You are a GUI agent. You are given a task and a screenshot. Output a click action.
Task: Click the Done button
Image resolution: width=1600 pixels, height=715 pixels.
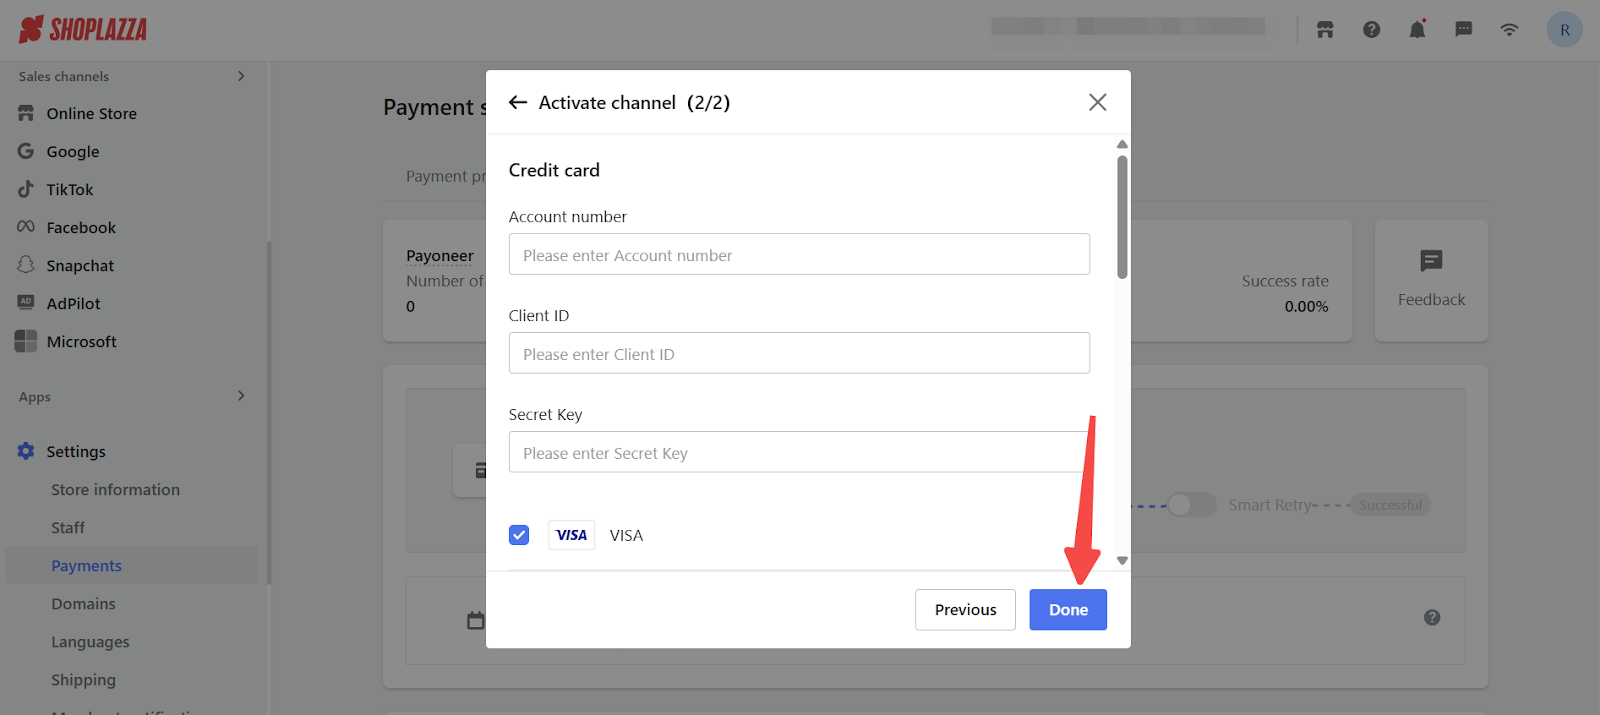click(x=1068, y=610)
